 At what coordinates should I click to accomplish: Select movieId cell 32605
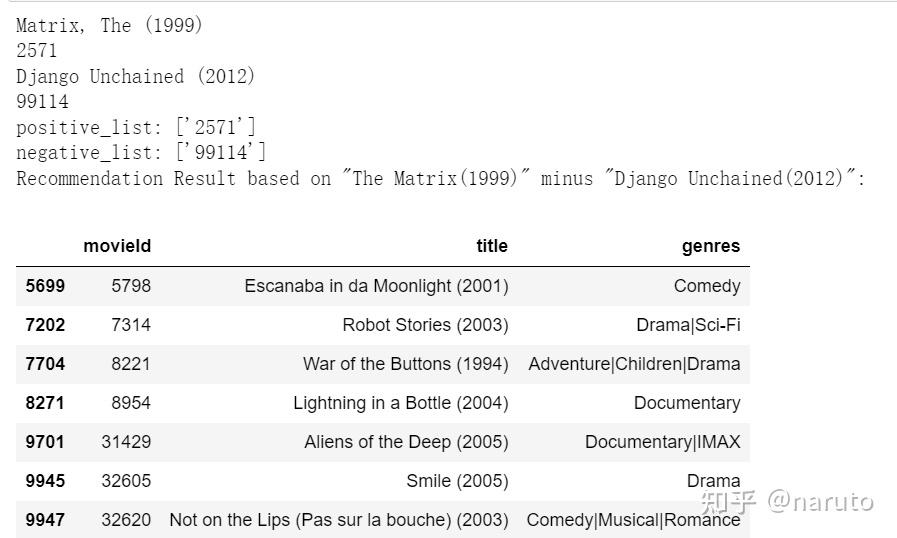tap(126, 481)
